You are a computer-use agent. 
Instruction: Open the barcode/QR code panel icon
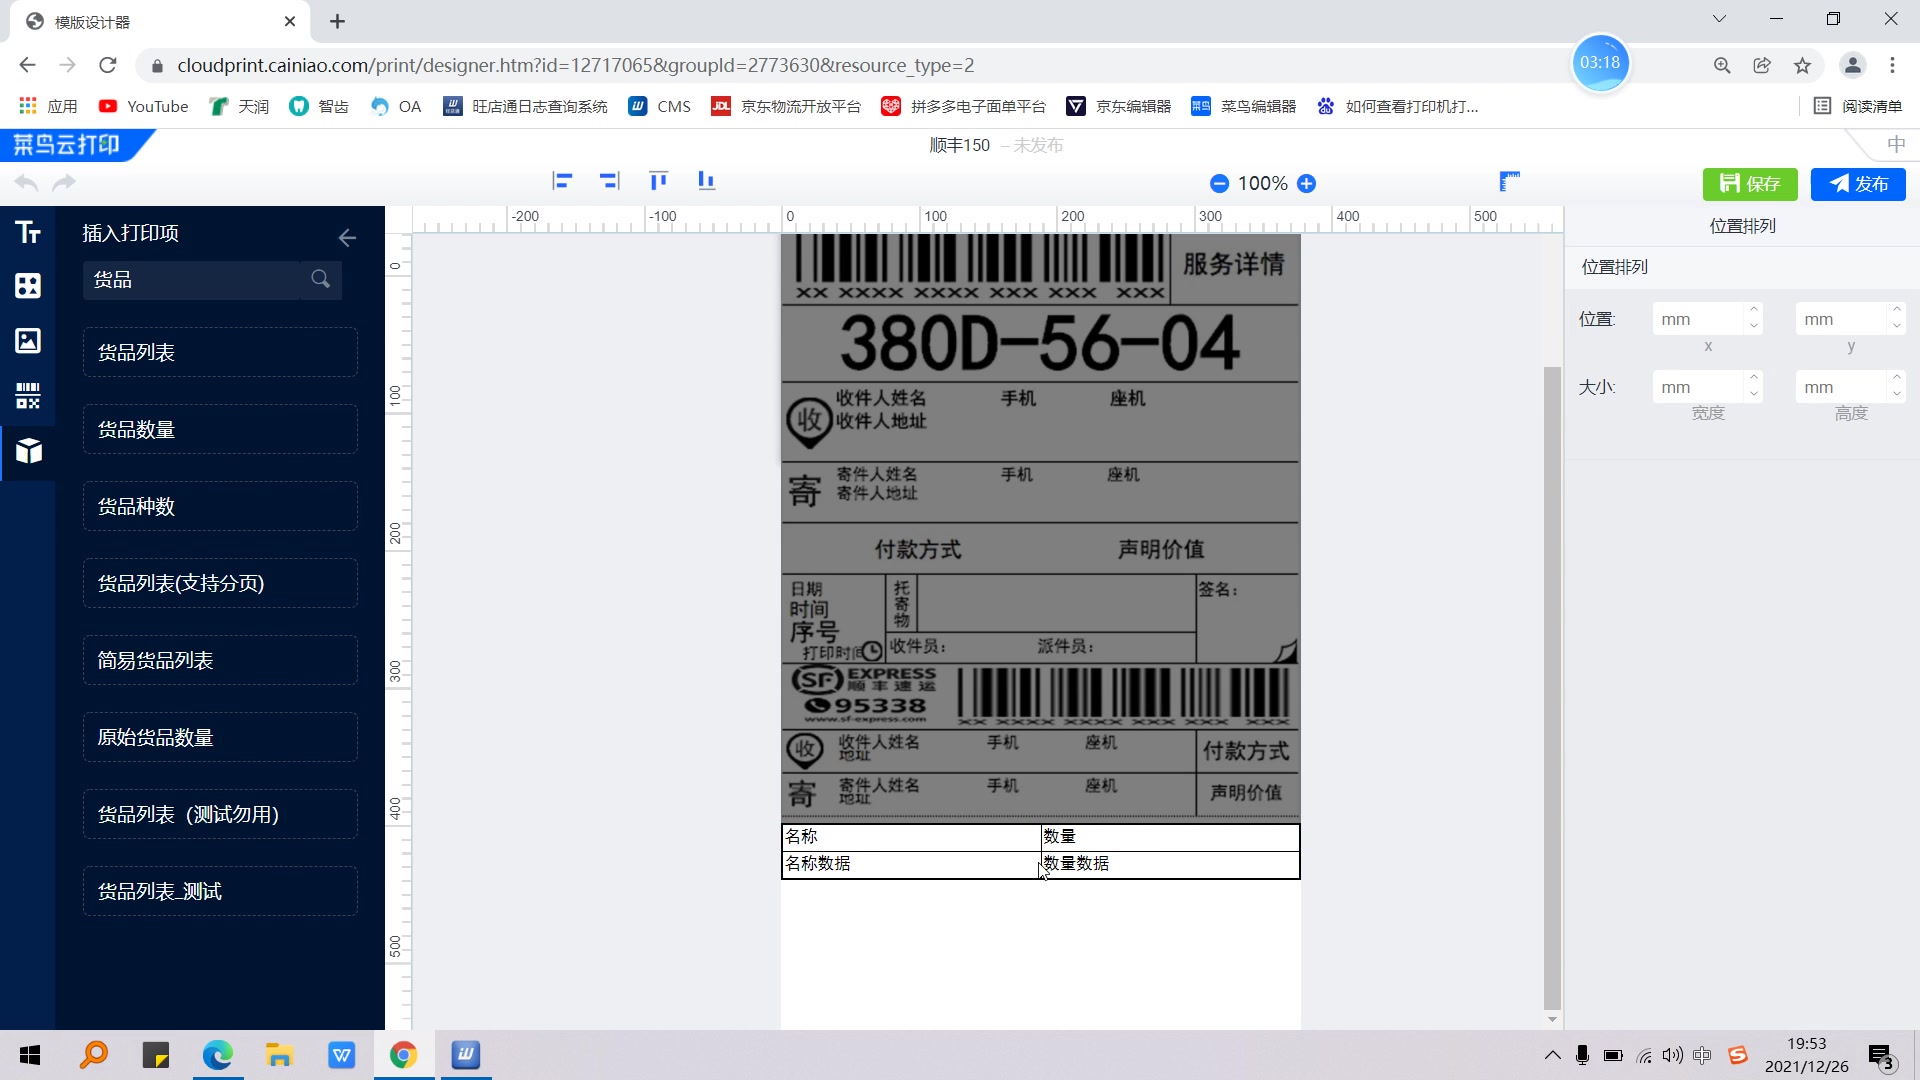click(x=28, y=395)
